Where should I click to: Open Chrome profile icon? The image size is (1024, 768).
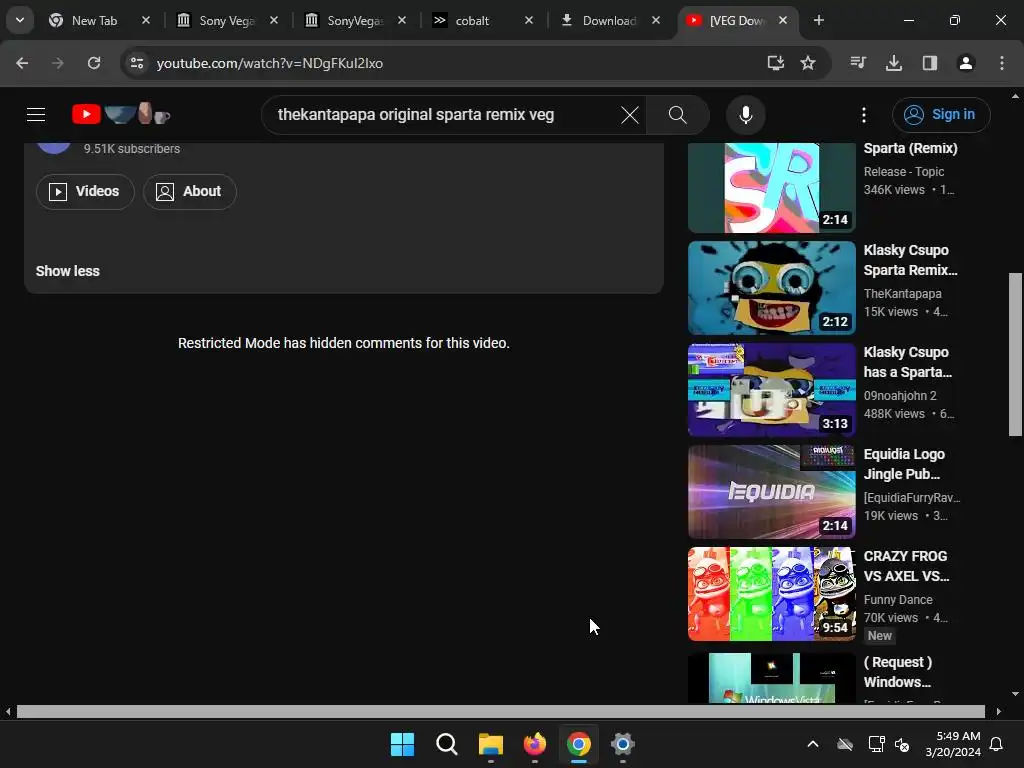click(x=966, y=63)
